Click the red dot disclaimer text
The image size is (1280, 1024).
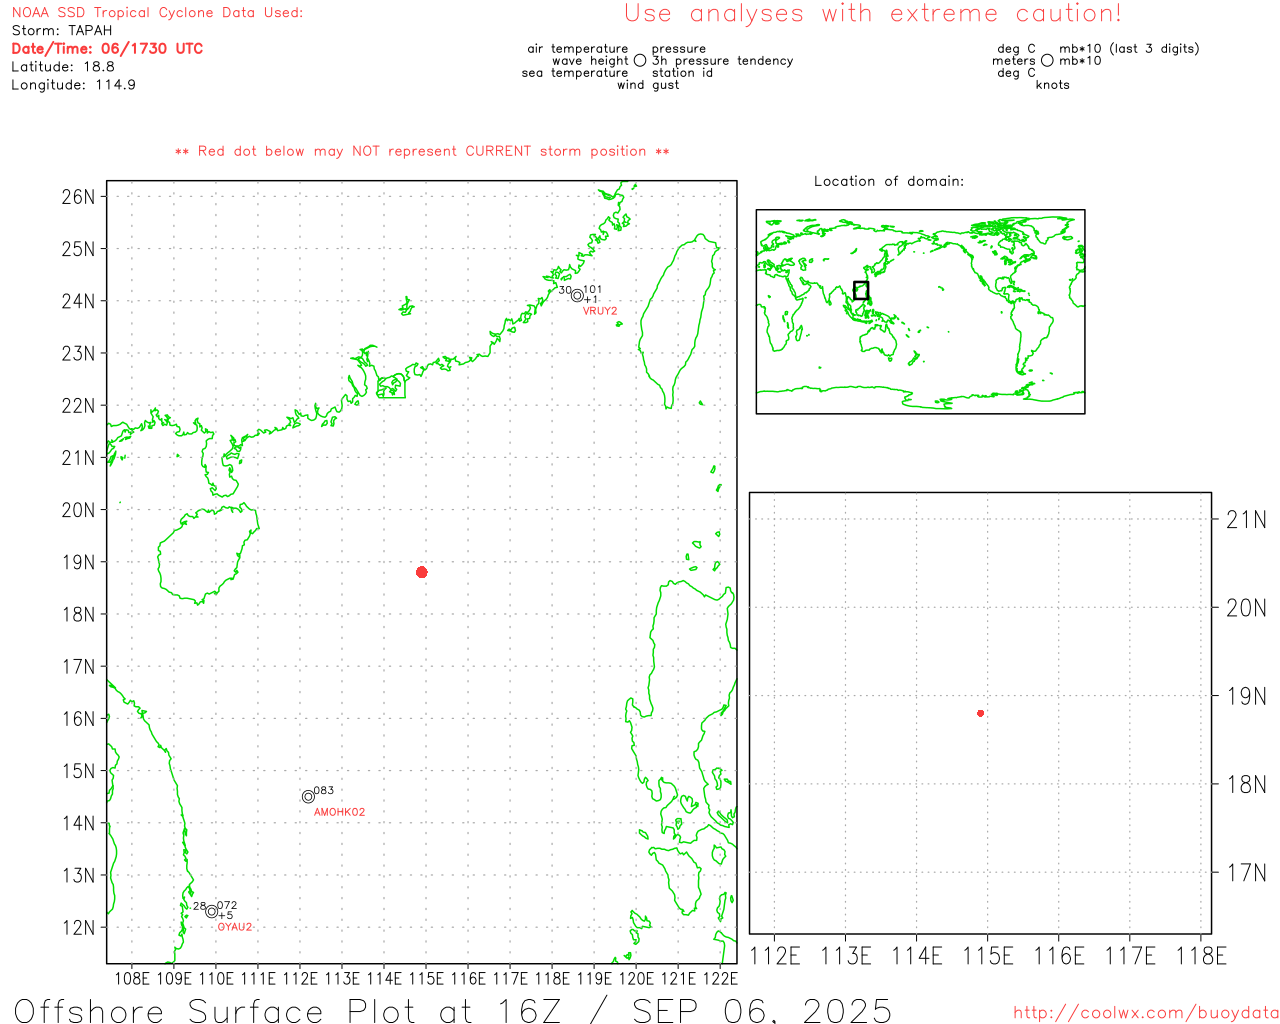422,151
